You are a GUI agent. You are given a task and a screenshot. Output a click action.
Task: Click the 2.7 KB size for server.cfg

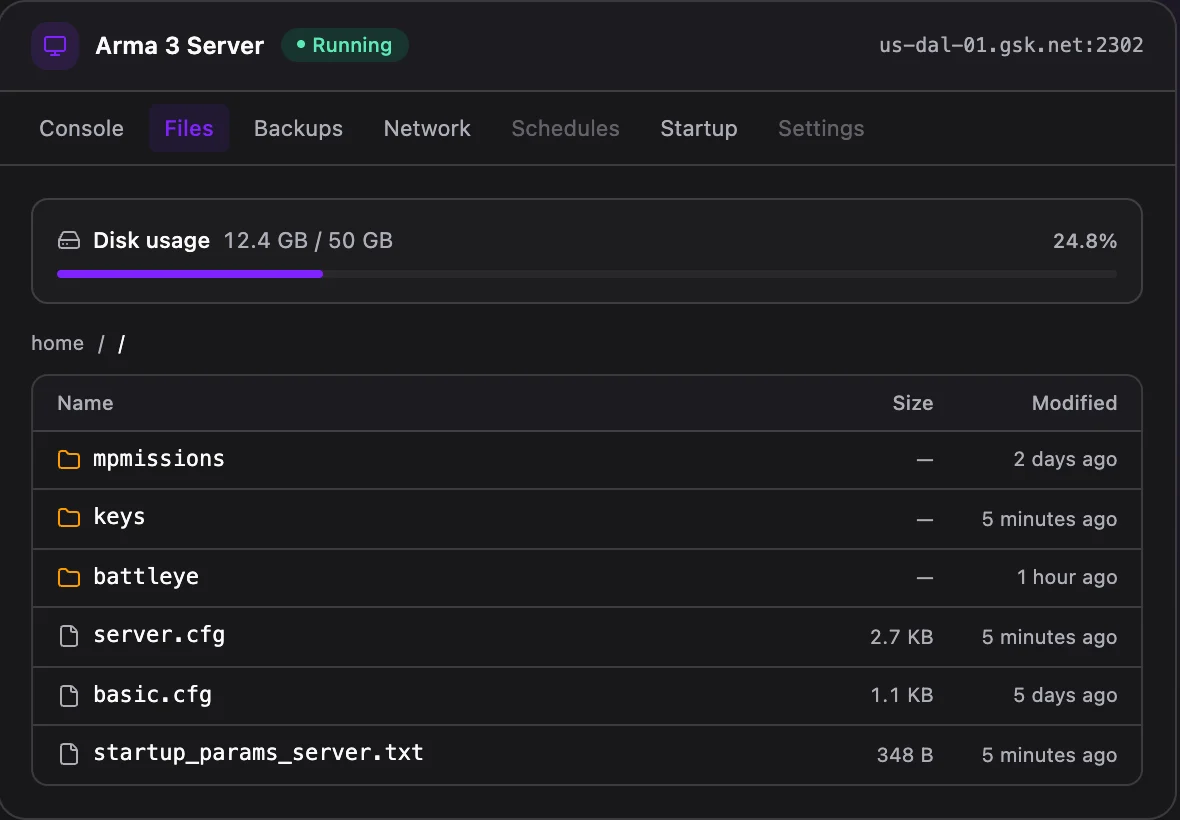(x=902, y=637)
